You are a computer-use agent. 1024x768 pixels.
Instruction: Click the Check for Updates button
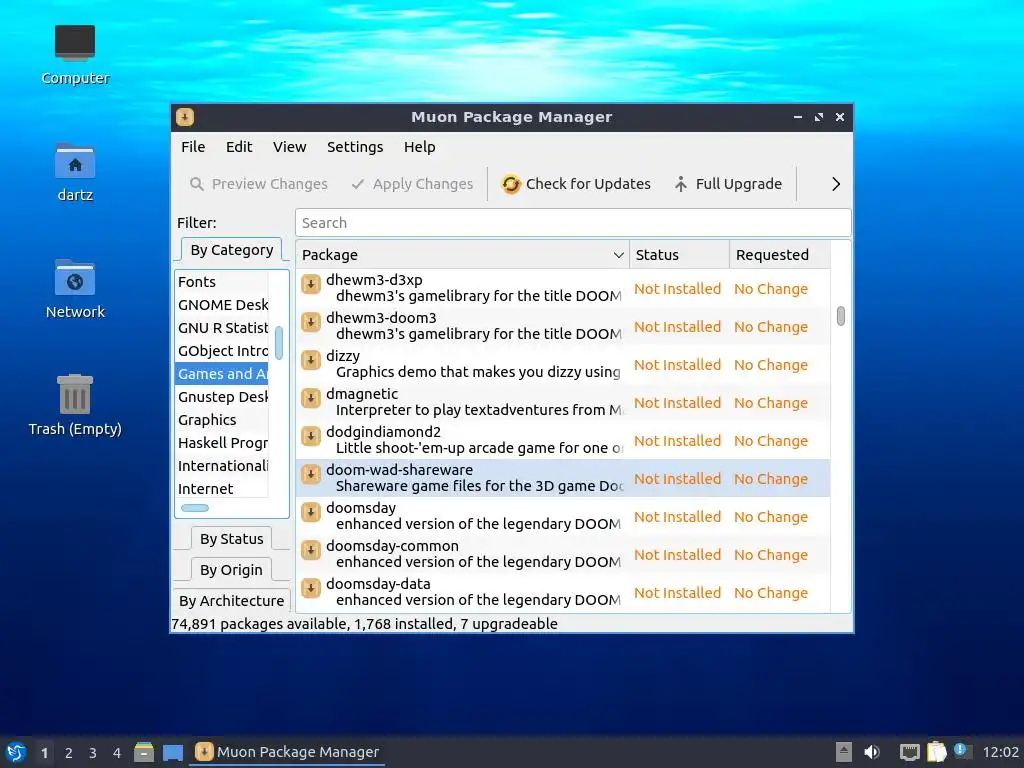pyautogui.click(x=576, y=184)
